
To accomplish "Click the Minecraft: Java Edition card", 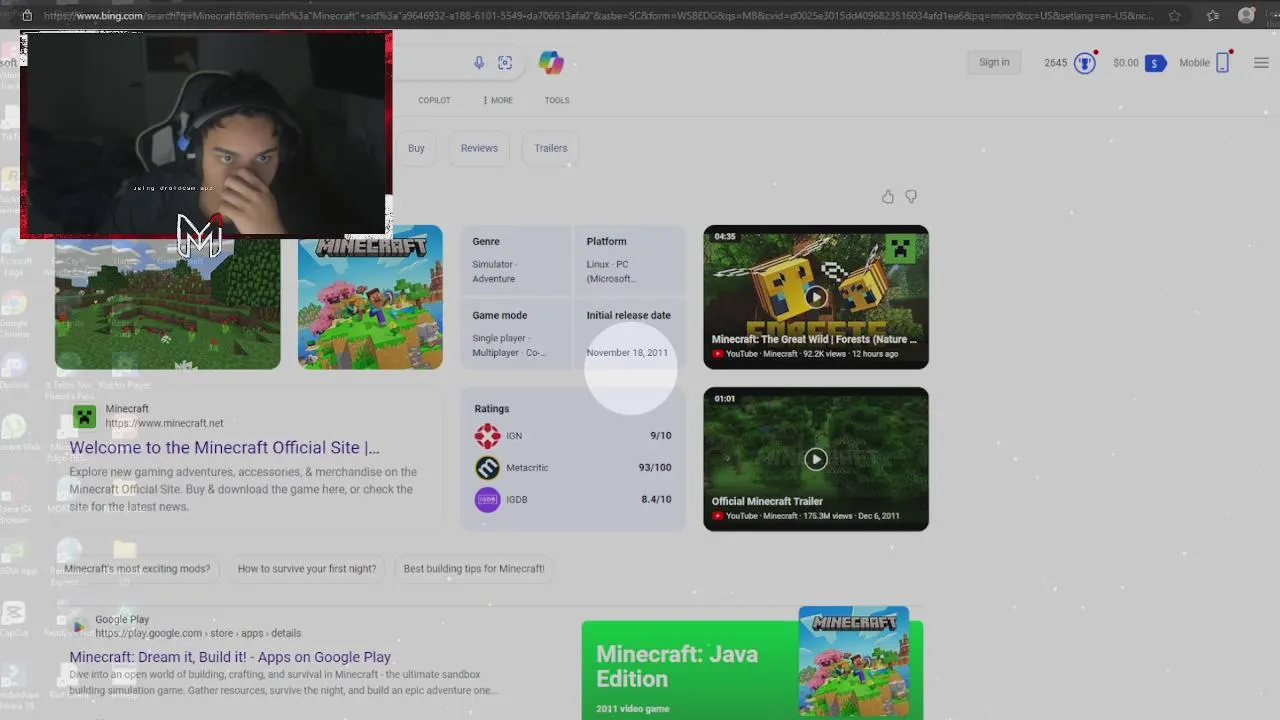I will (x=752, y=670).
